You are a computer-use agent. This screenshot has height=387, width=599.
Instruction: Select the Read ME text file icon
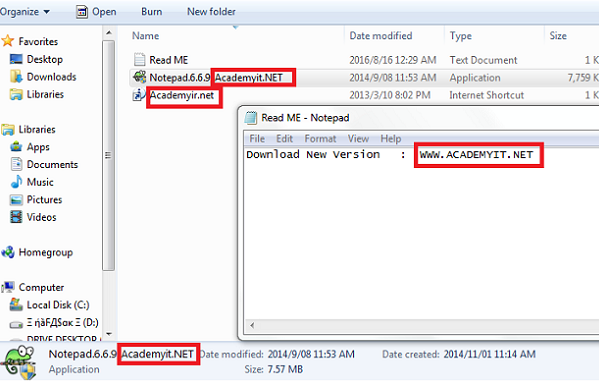pos(139,60)
